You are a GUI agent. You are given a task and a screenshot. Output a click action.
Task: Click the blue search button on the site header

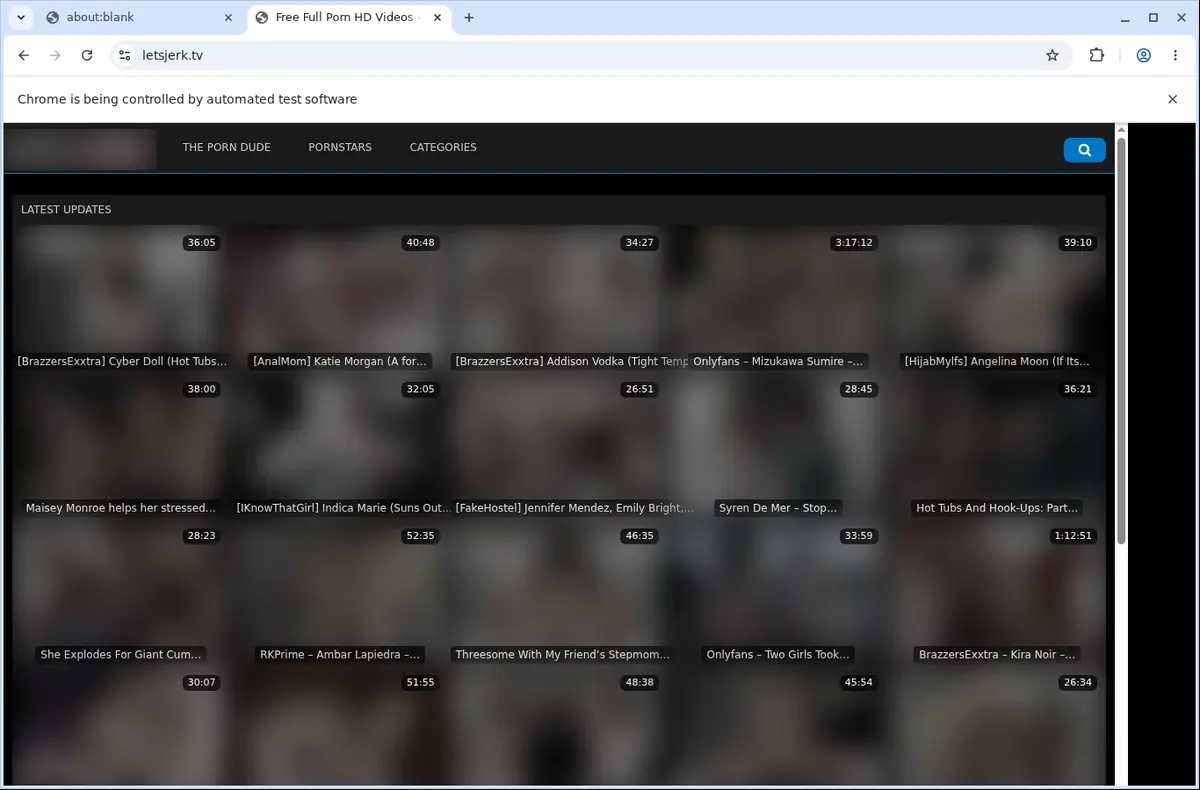1084,150
